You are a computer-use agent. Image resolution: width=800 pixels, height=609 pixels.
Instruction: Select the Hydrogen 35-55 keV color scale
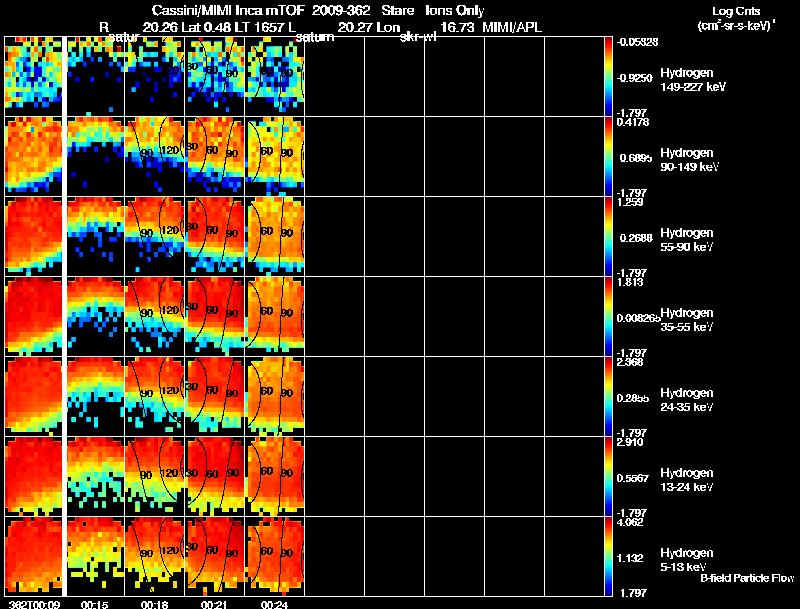[x=608, y=317]
